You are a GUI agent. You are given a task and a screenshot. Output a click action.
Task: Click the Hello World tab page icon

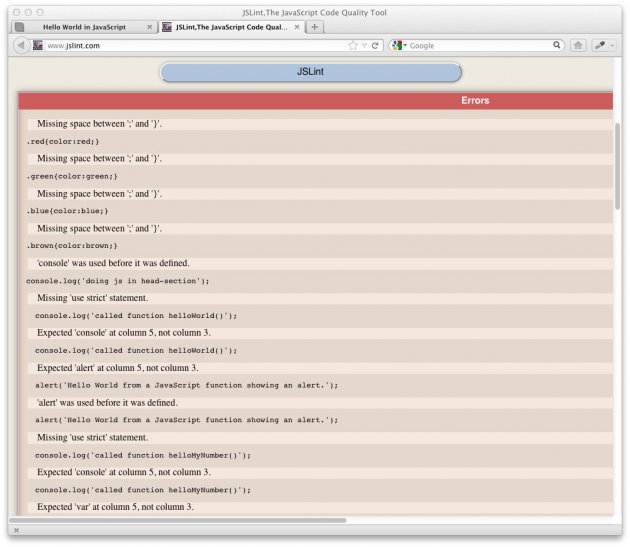(x=19, y=27)
